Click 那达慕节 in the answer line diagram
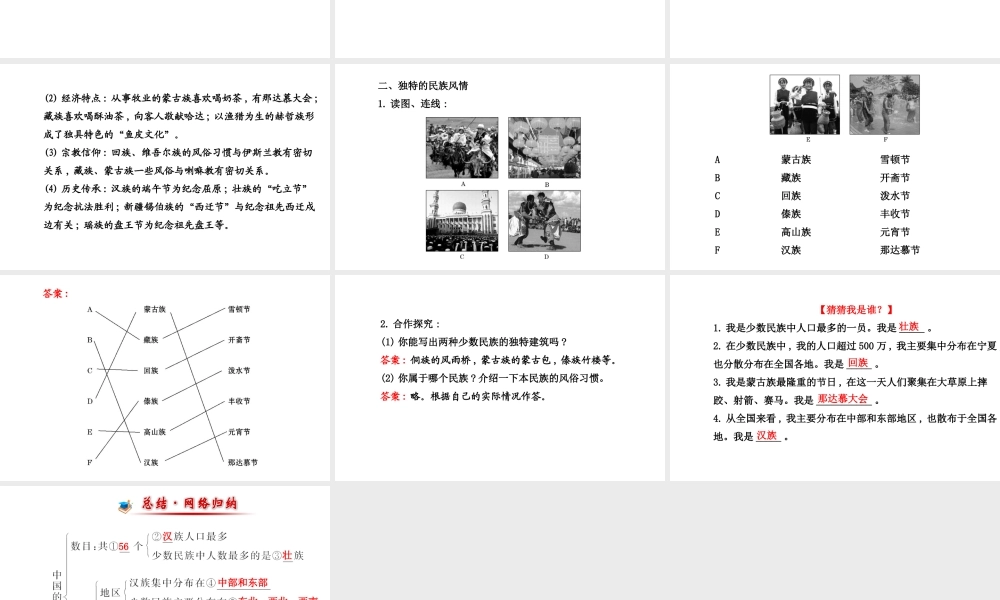The width and height of the screenshot is (1000, 600). [243, 462]
